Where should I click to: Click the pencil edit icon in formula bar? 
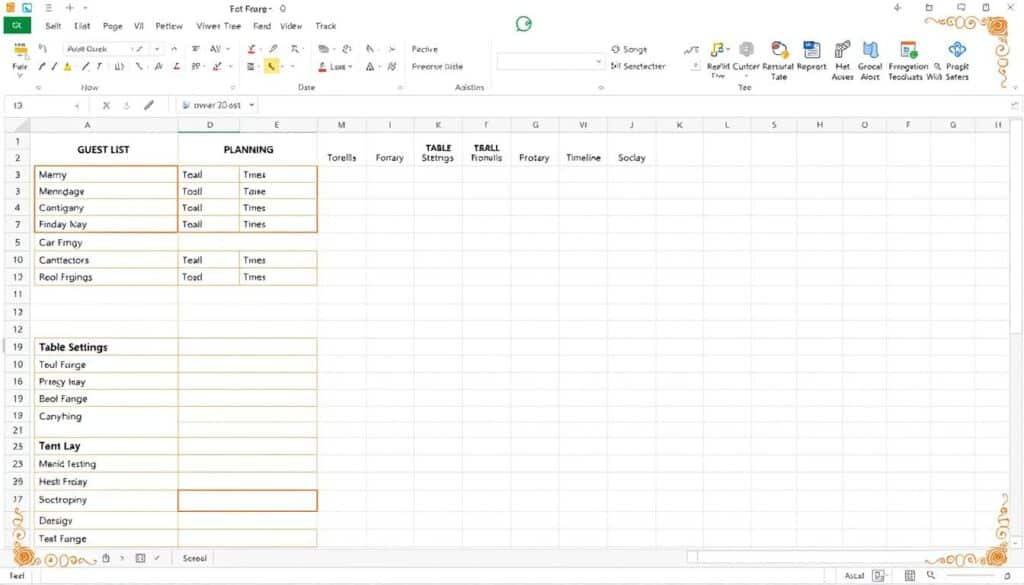149,105
